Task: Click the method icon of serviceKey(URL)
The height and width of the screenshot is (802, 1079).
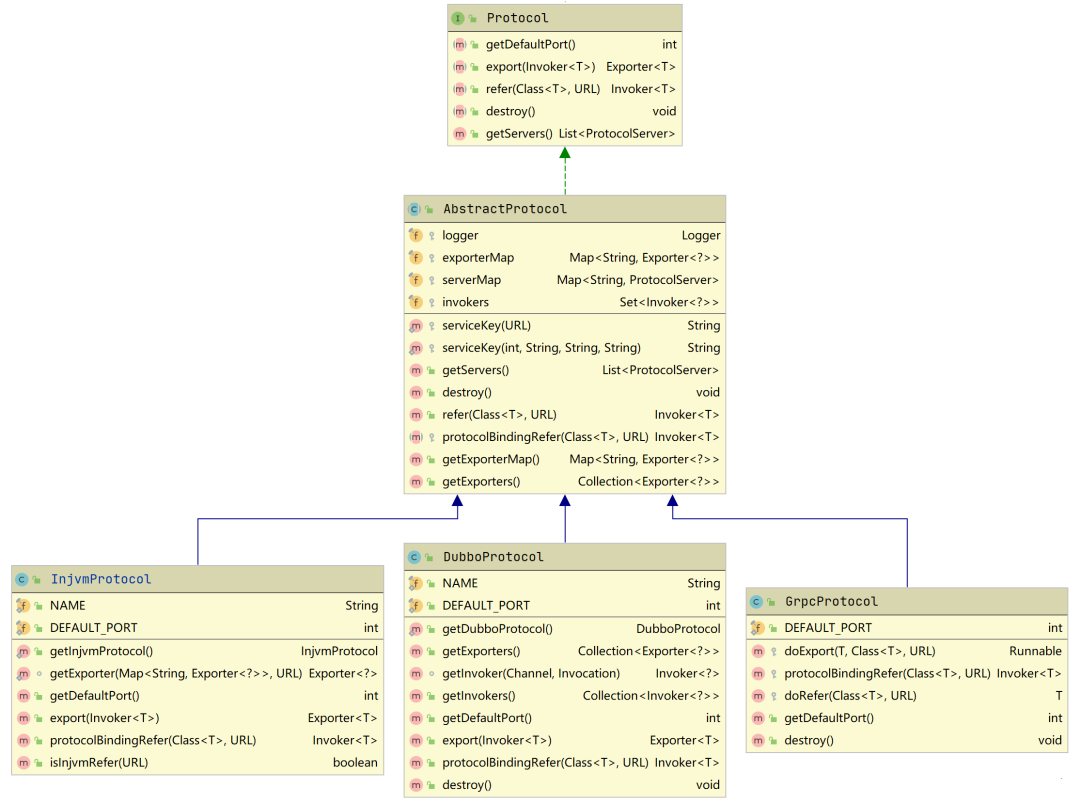Action: (x=416, y=326)
